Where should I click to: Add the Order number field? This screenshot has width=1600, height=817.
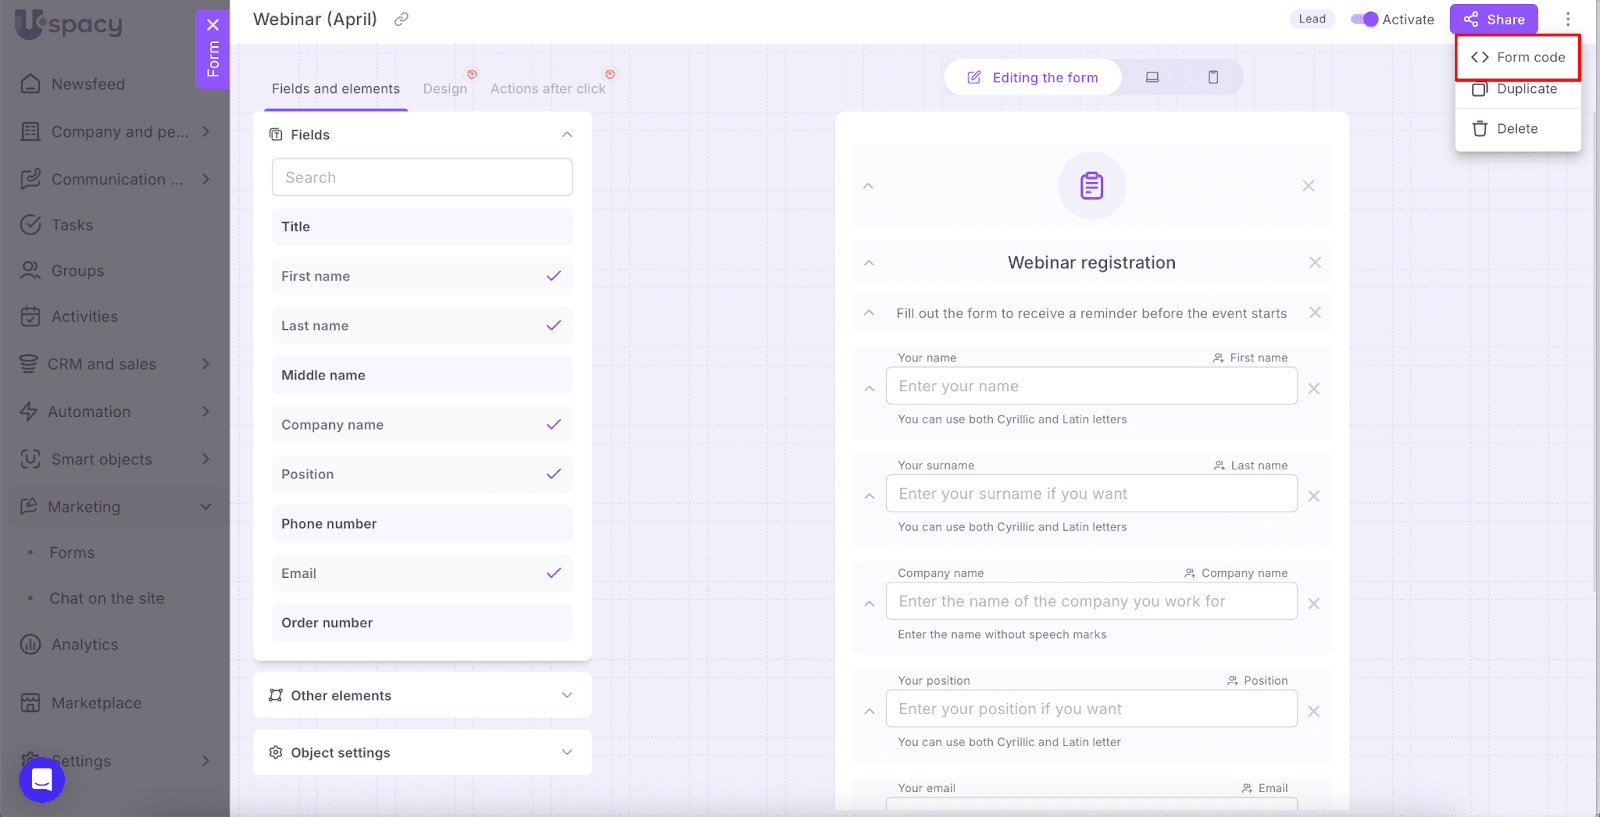tap(422, 623)
